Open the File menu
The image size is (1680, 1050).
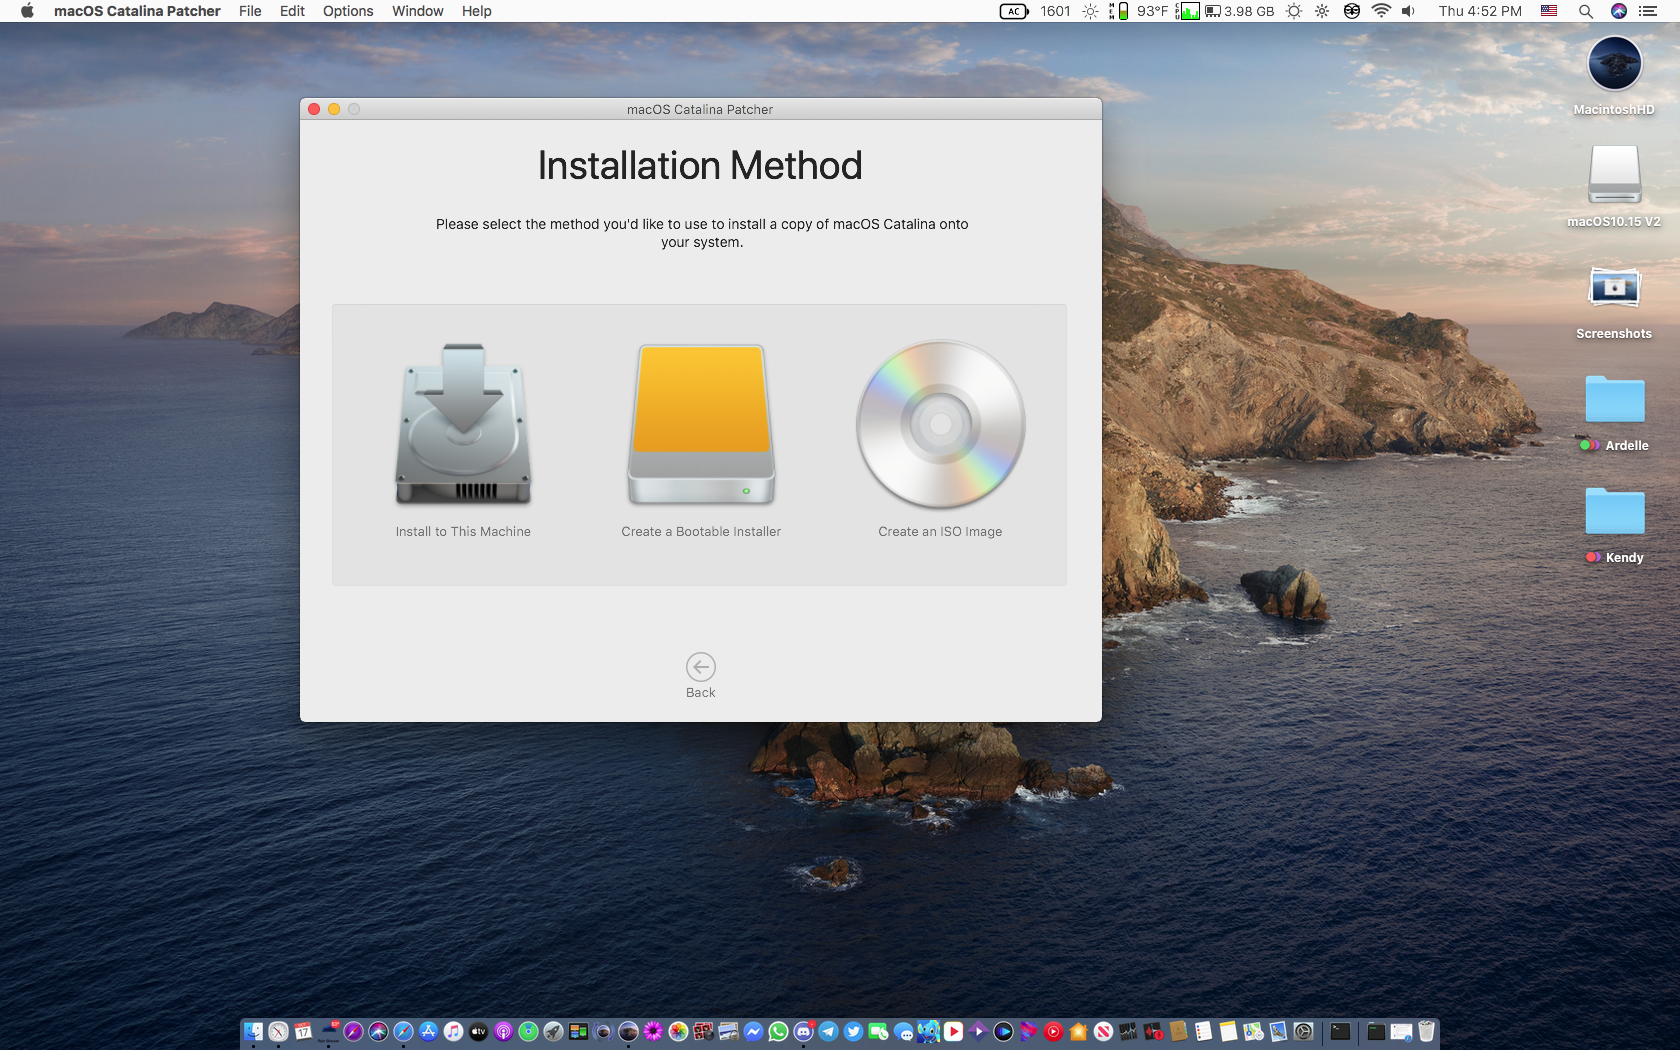[x=250, y=11]
